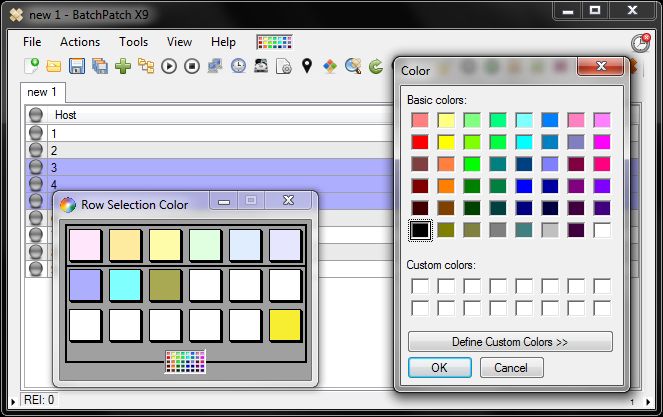Open the blue clock scheduler toolbar icon

click(x=238, y=66)
